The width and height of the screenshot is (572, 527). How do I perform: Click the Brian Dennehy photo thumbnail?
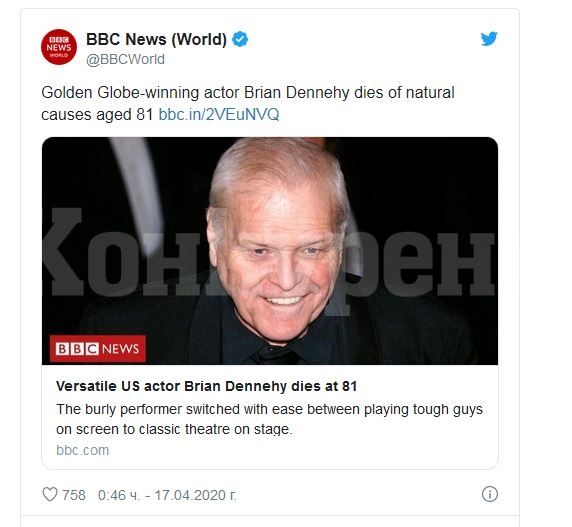[270, 251]
